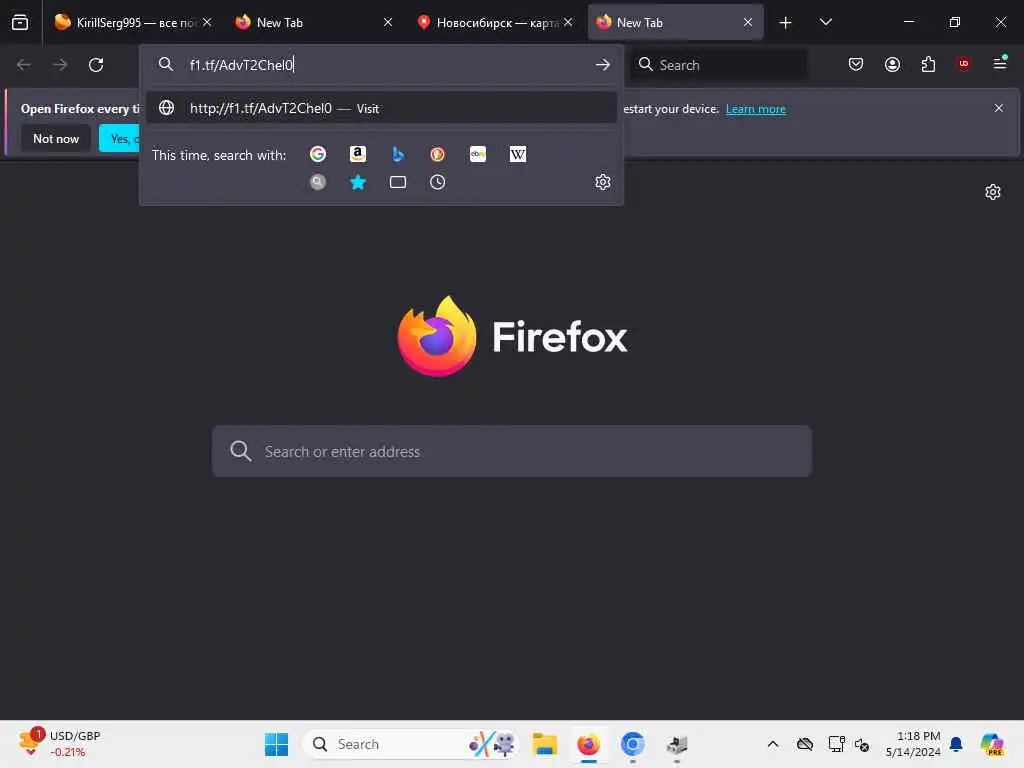Search this time with Google

[x=318, y=154]
